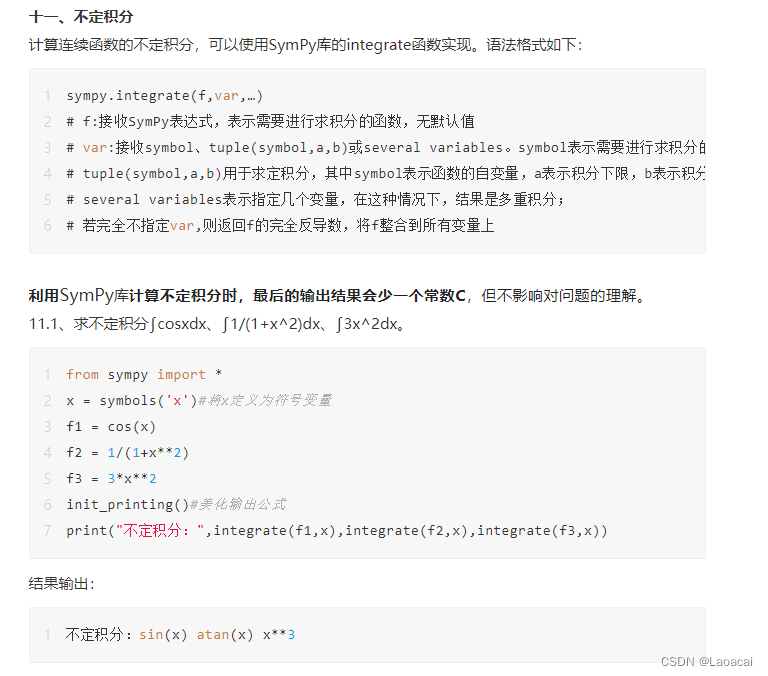
Task: Click the heading 十一、不定积分
Action: (x=81, y=17)
